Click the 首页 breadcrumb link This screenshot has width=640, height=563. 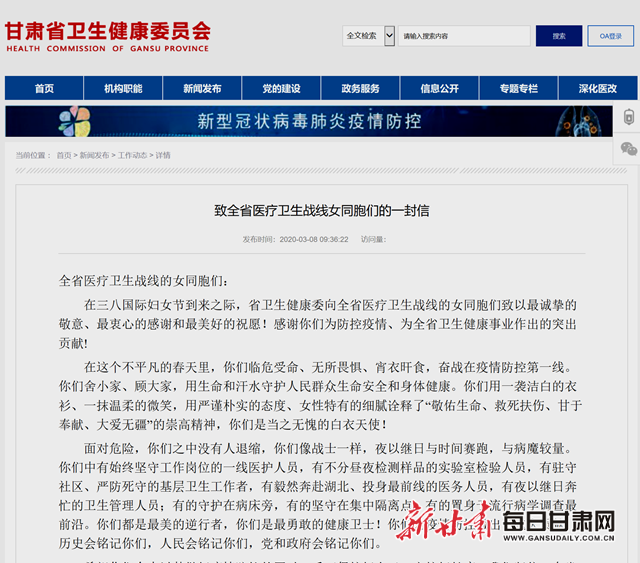[x=63, y=155]
